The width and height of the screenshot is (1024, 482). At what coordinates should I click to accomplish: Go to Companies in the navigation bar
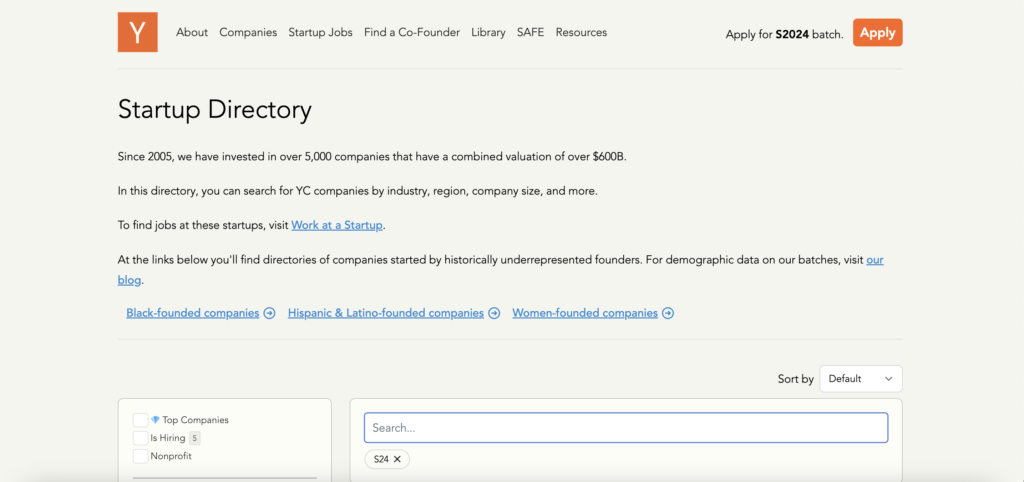[x=248, y=32]
